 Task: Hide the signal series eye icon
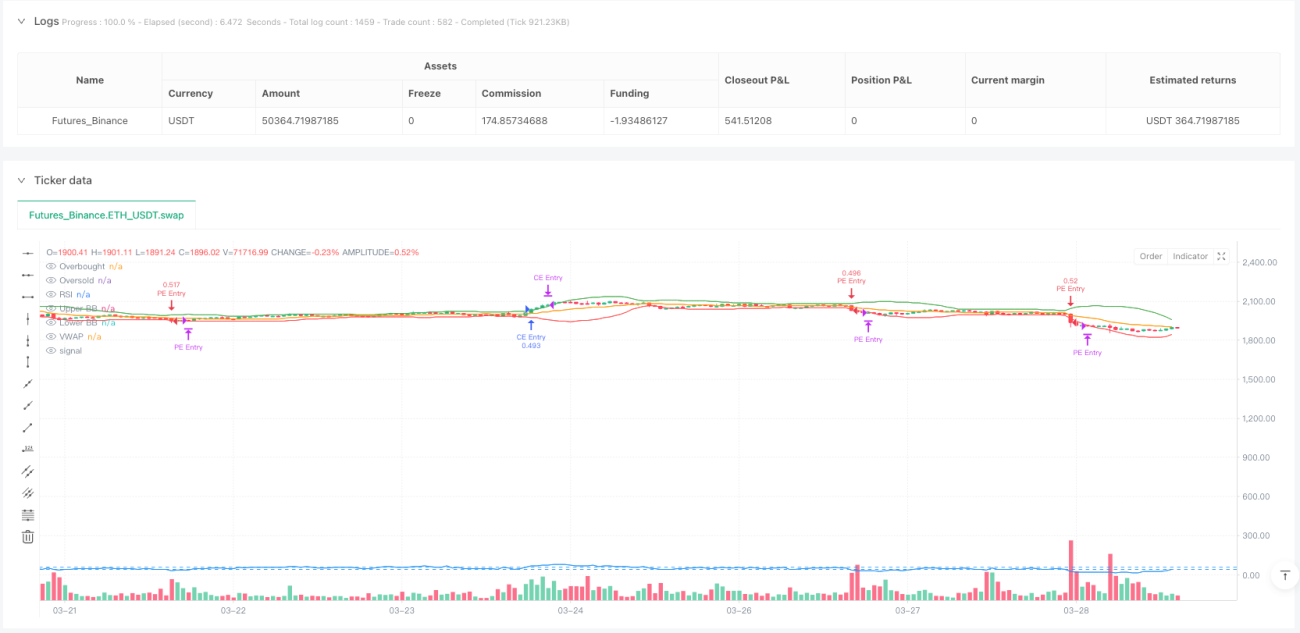click(x=52, y=351)
